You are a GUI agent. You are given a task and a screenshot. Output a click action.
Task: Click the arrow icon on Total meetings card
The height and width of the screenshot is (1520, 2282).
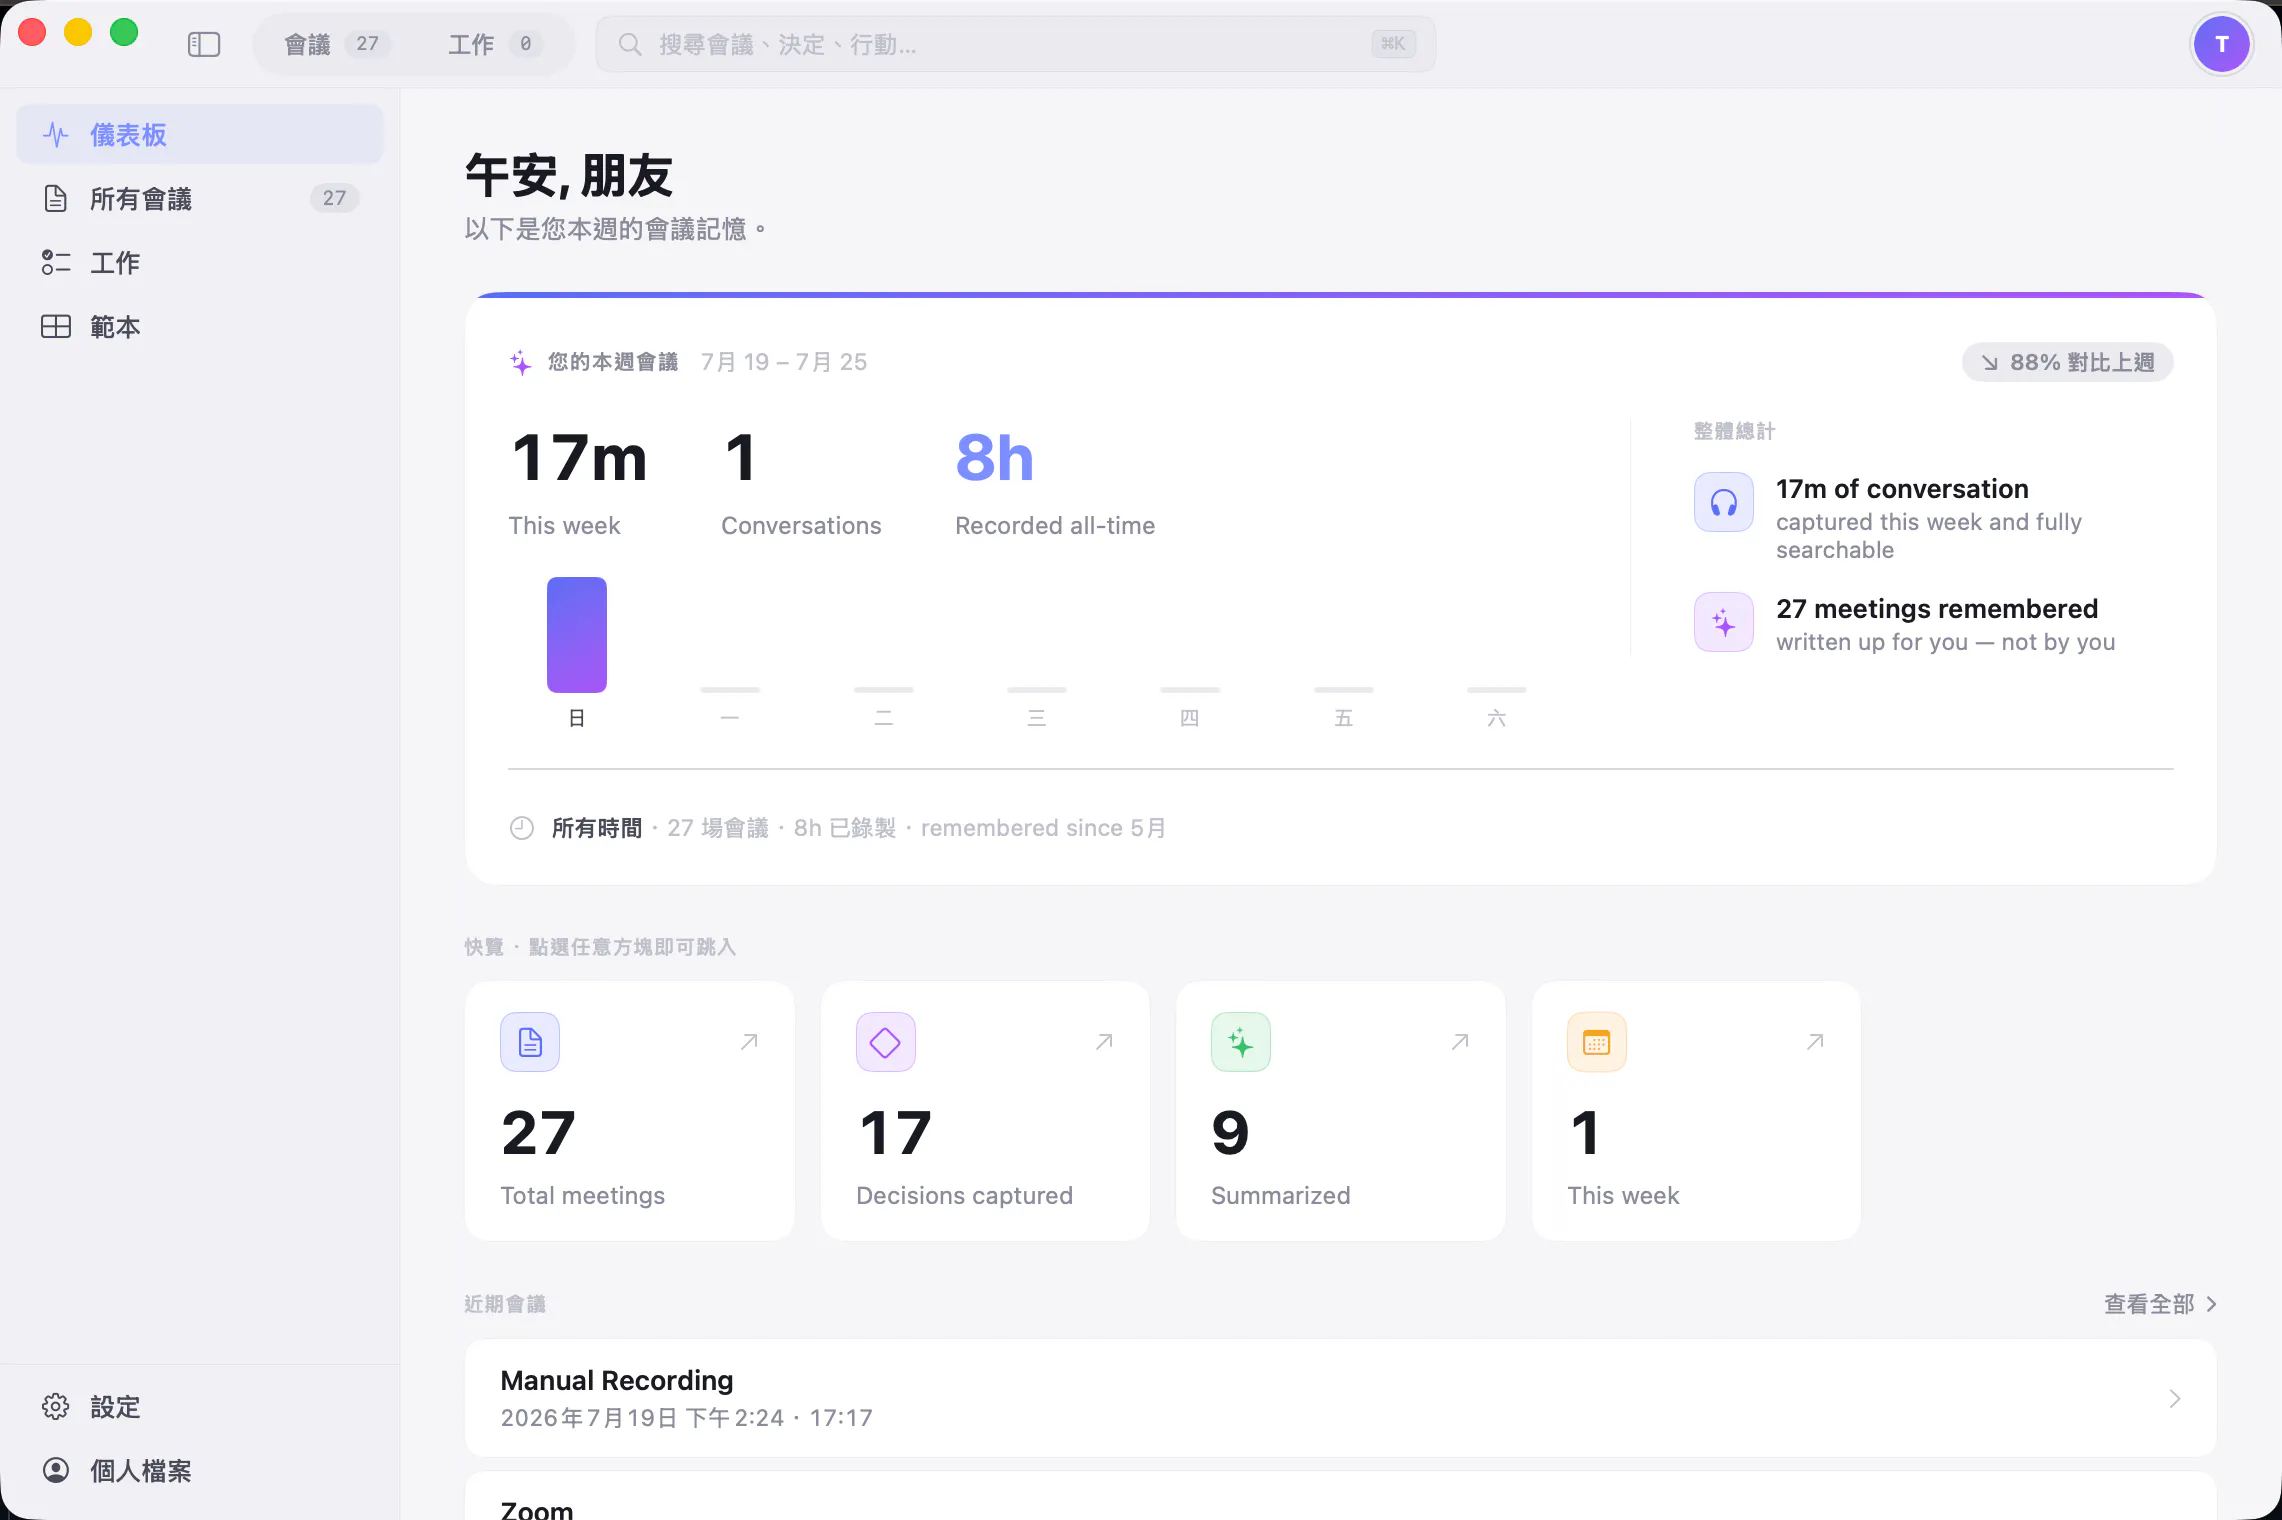click(749, 1042)
